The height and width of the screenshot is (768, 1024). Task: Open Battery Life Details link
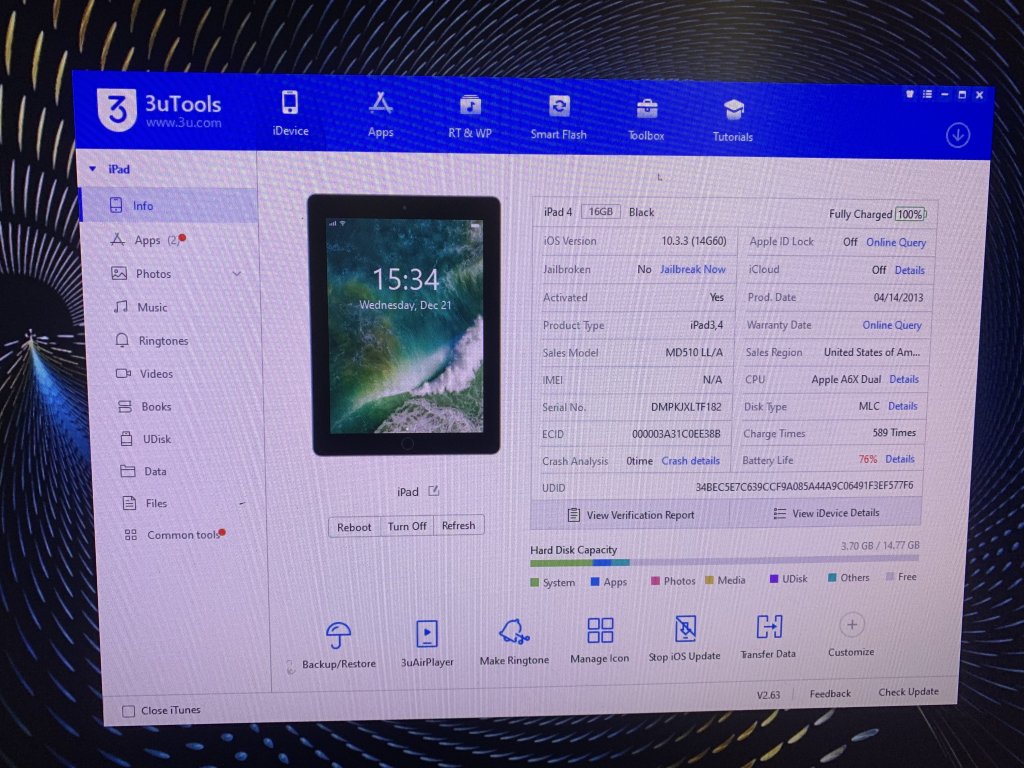click(899, 459)
